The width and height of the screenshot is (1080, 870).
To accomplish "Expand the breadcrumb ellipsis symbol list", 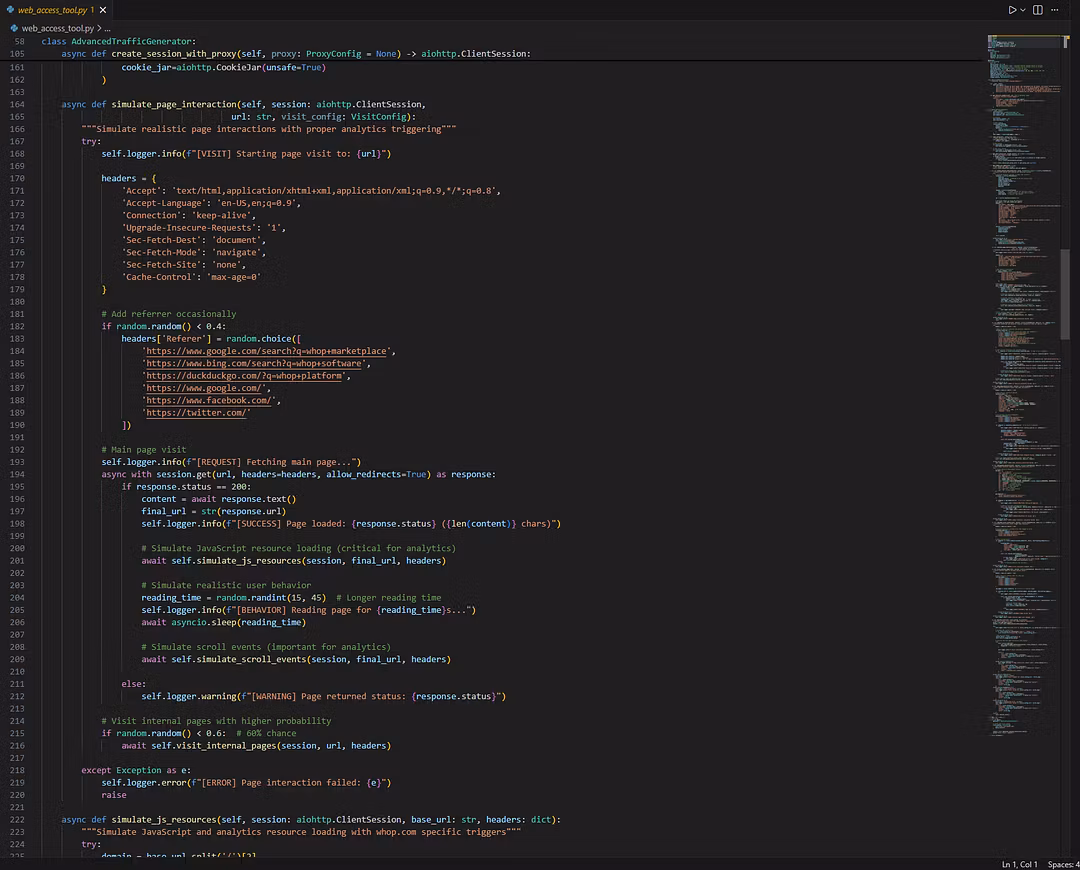I will 108,29.
